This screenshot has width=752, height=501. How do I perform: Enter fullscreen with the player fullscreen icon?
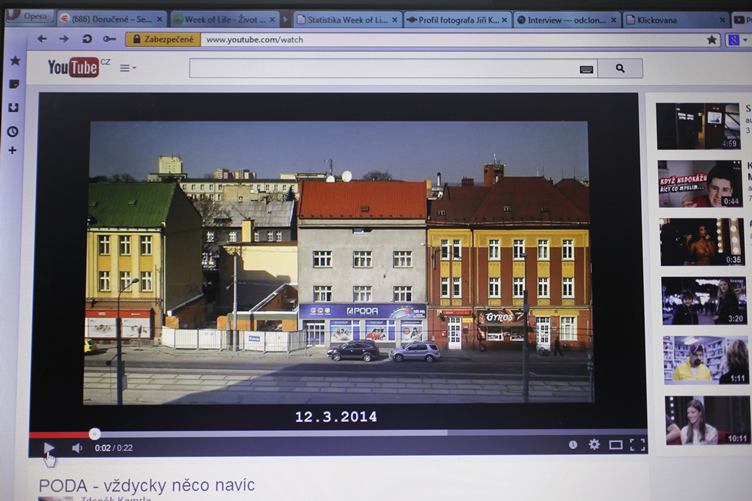[637, 445]
